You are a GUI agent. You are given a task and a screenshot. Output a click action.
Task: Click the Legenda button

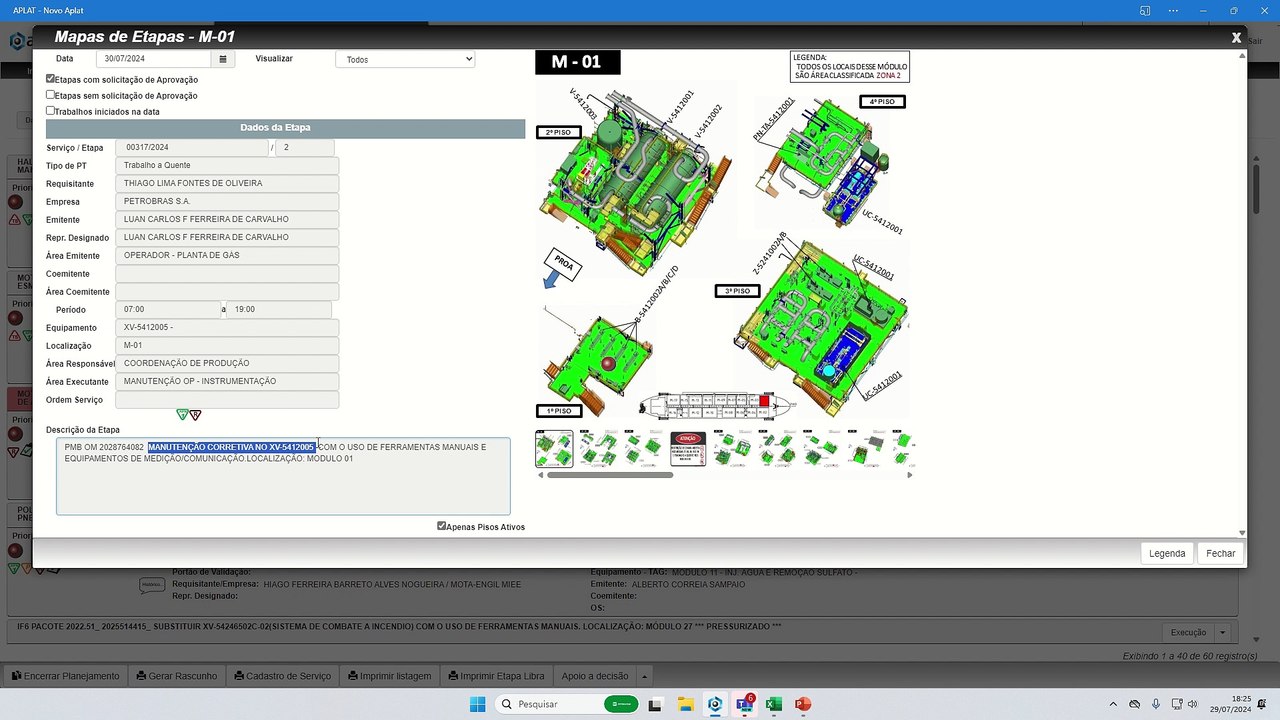[x=1167, y=553]
